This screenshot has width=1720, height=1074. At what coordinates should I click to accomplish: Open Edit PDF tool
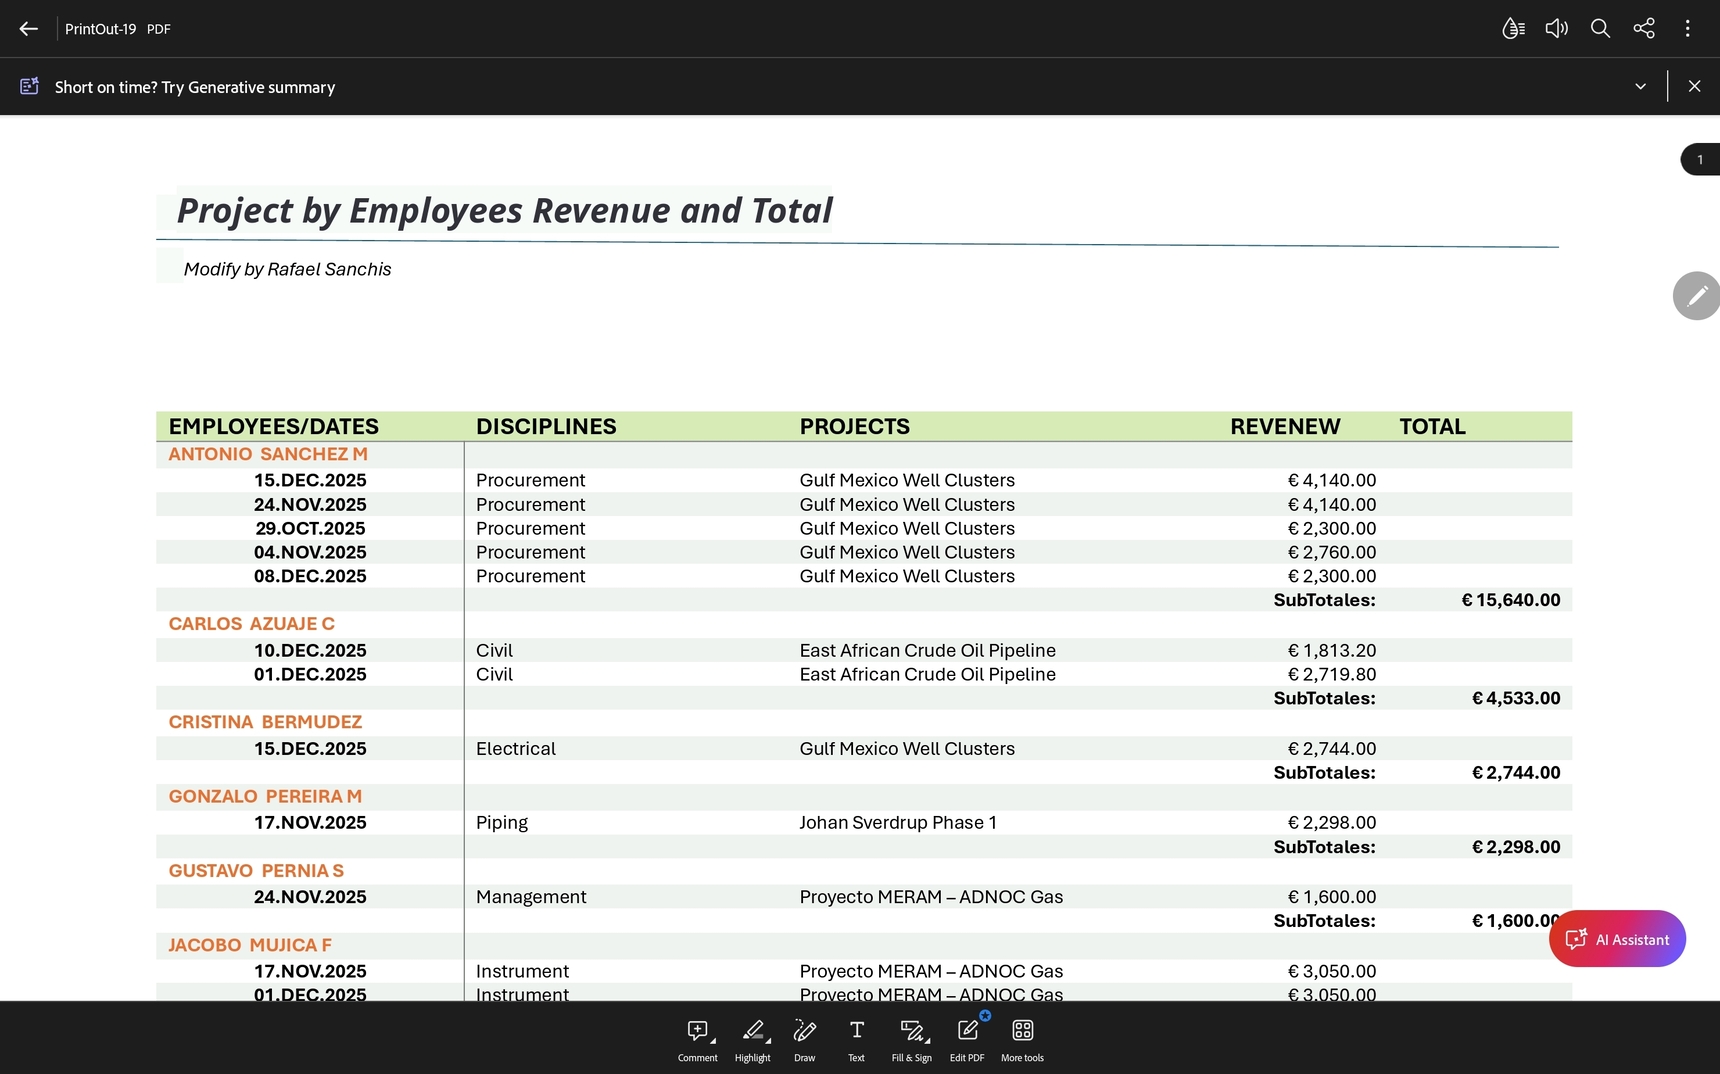(967, 1039)
